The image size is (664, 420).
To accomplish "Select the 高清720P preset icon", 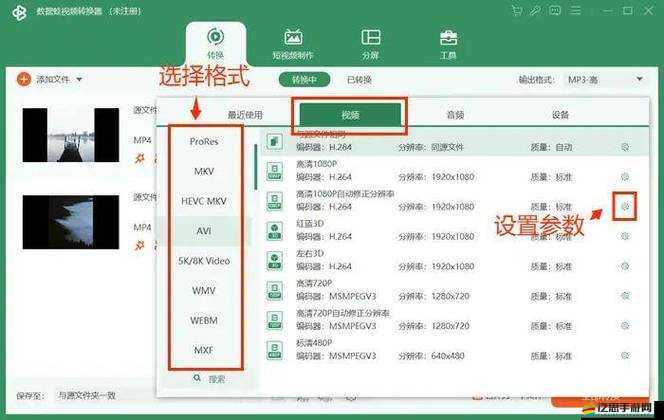I will tap(275, 291).
